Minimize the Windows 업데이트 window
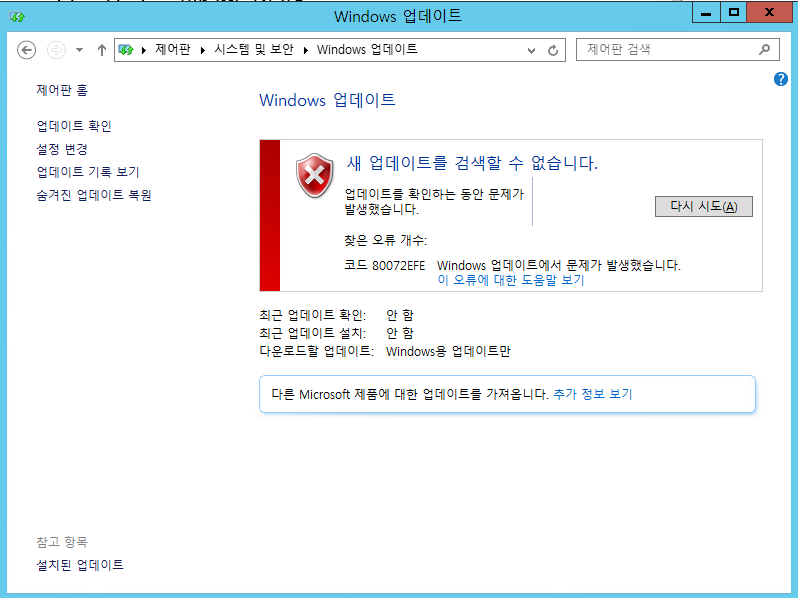The width and height of the screenshot is (798, 598). (706, 13)
